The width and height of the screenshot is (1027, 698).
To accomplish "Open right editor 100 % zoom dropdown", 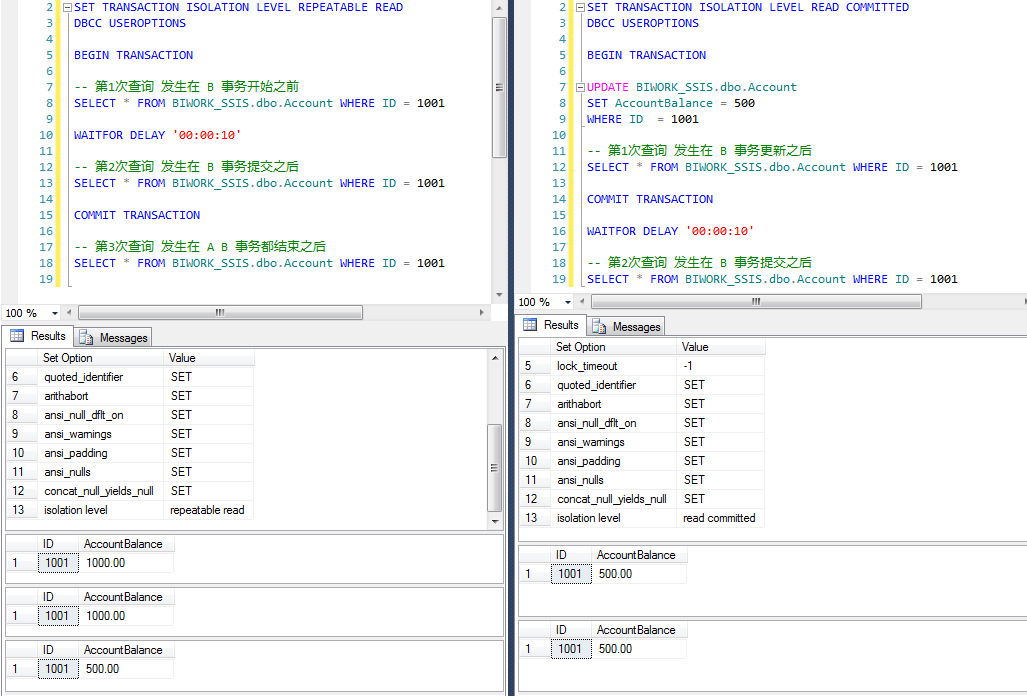I will (568, 302).
